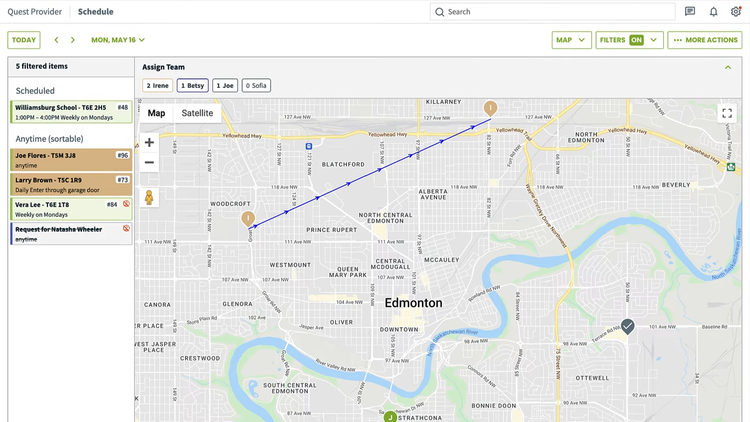Image resolution: width=750 pixels, height=422 pixels.
Task: Toggle the 1 Betsy team filter
Action: click(192, 86)
